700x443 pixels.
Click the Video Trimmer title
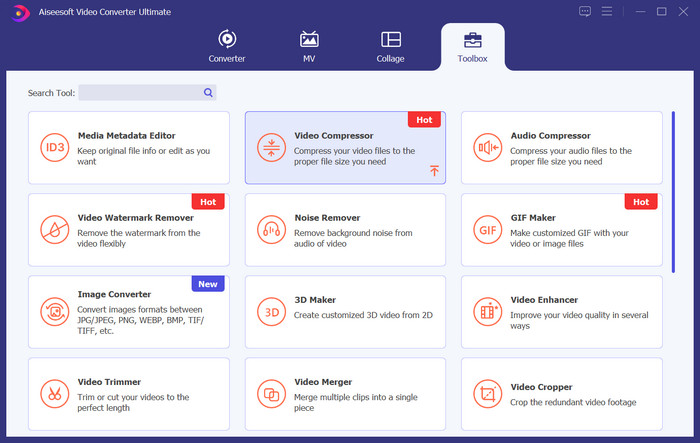[109, 382]
